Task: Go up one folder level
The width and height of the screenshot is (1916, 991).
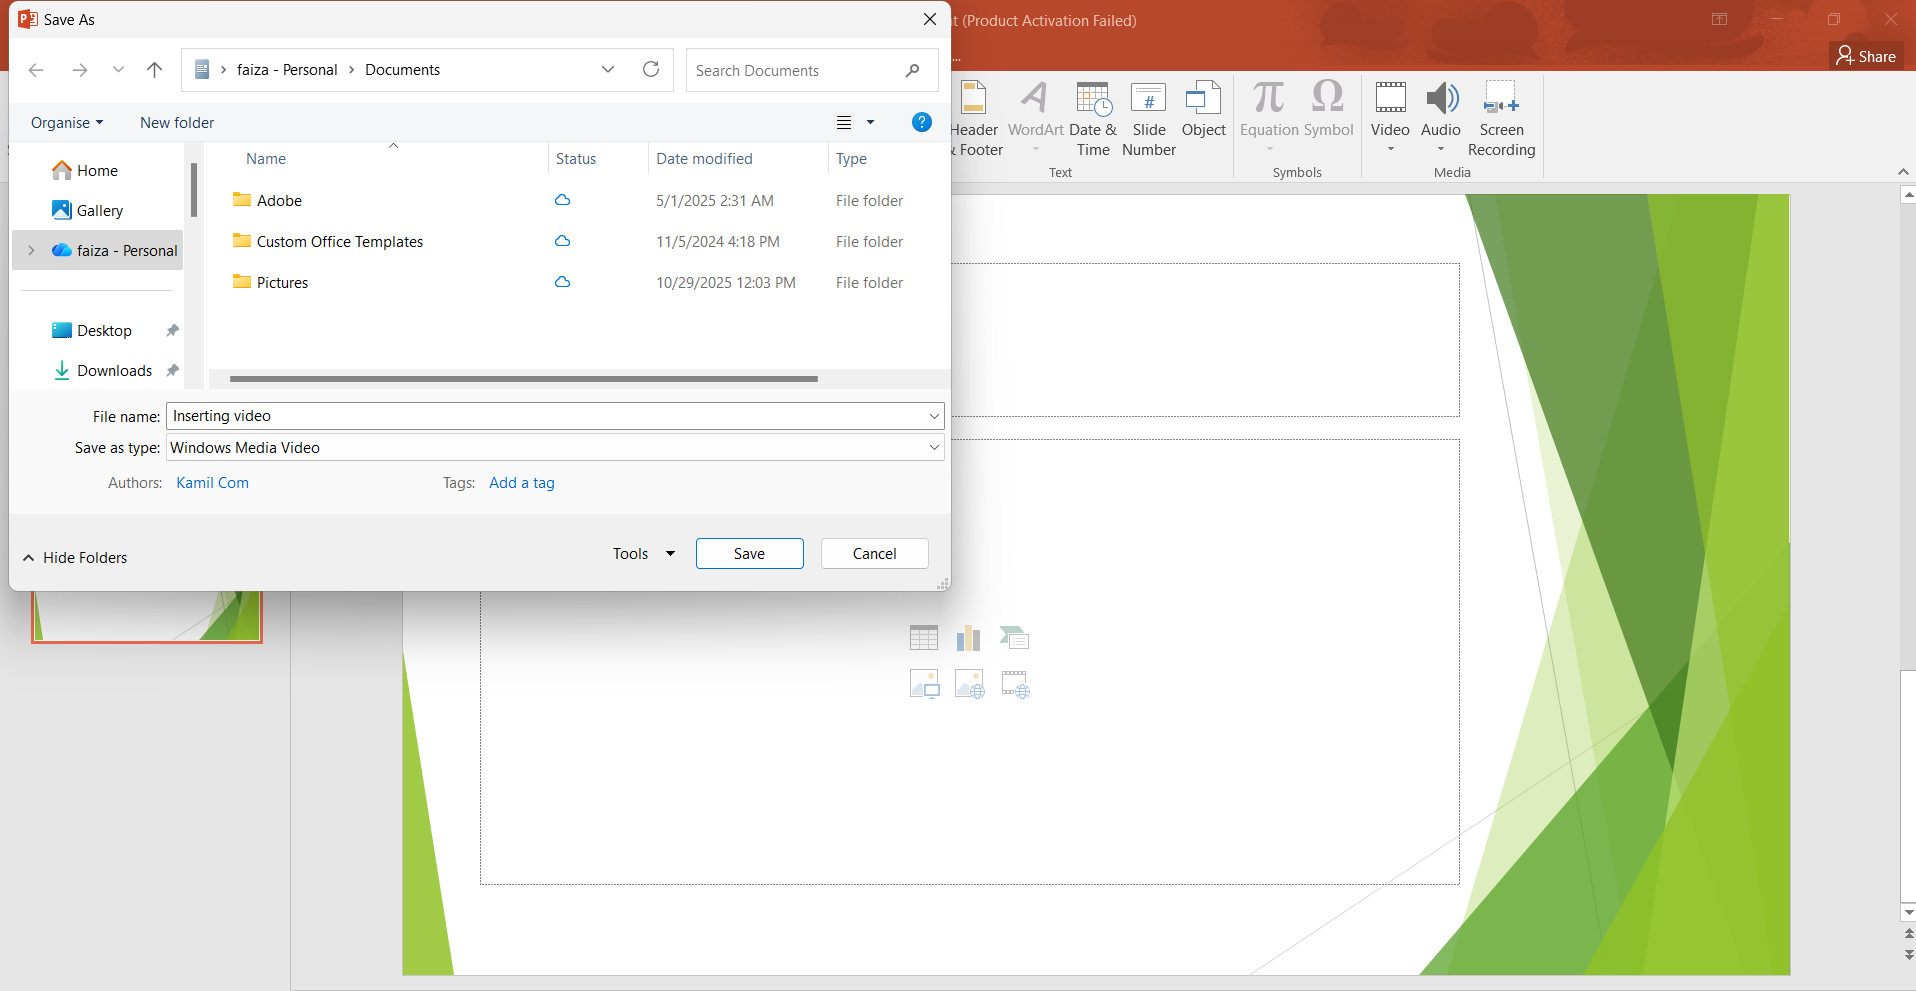Action: [x=154, y=70]
